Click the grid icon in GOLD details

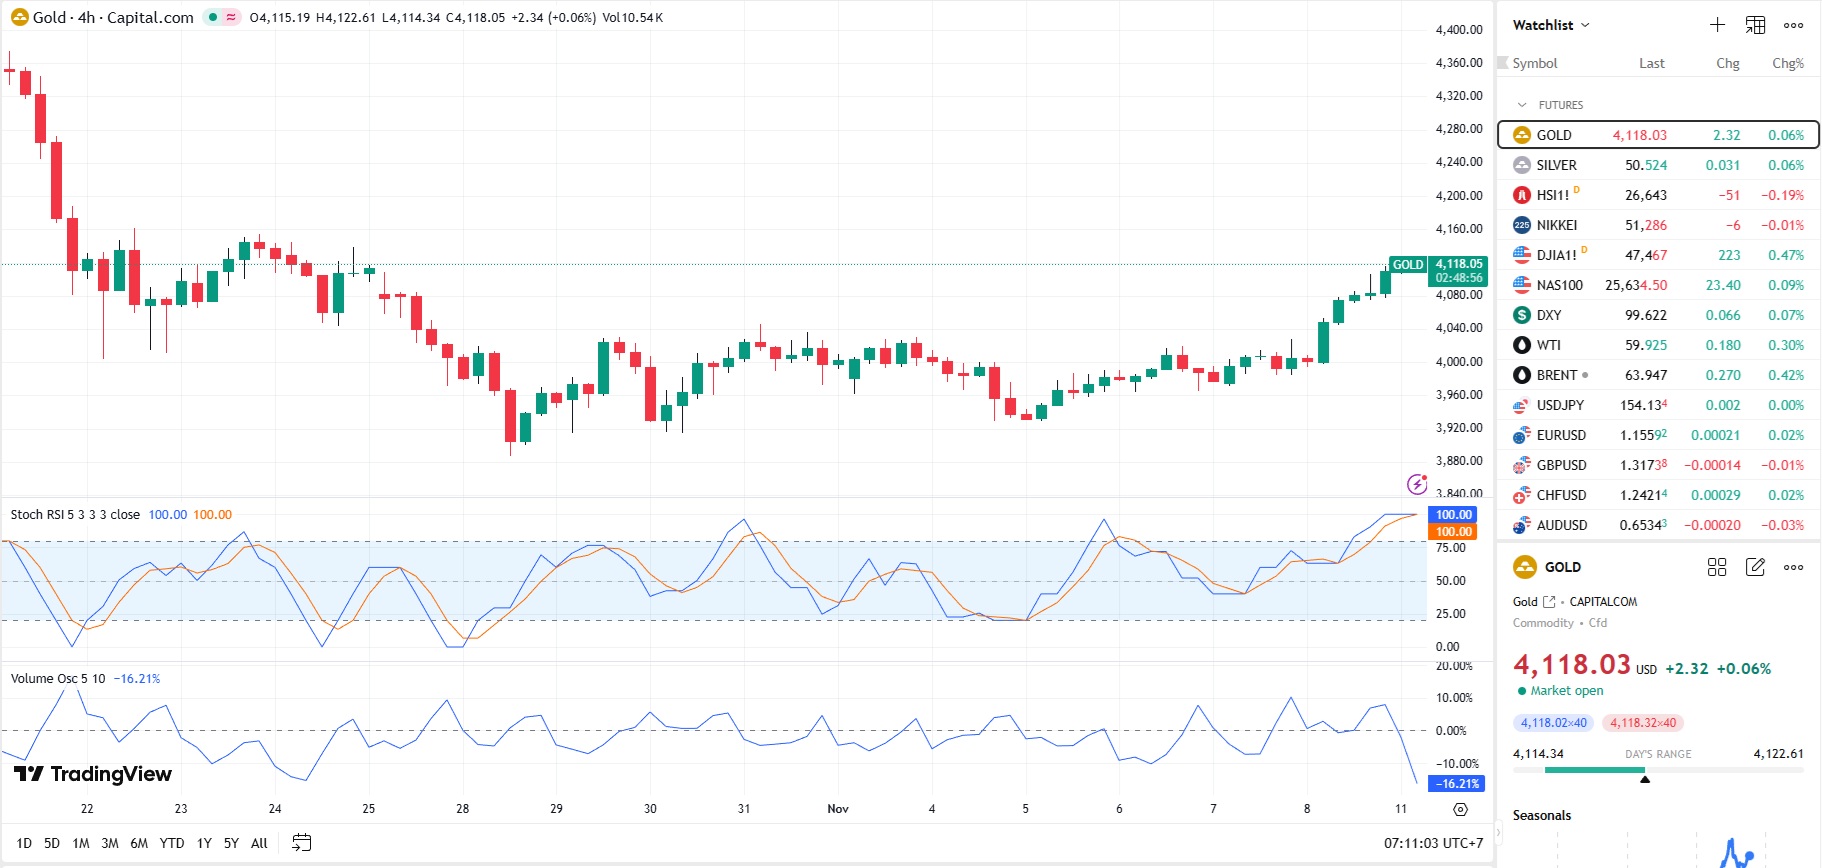[x=1717, y=567]
